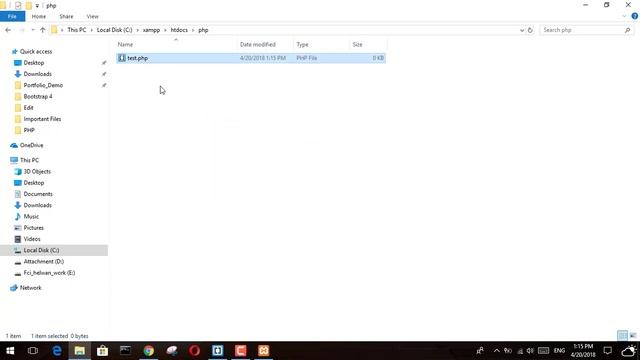Select the test.php file
640x360 pixels.
coord(251,58)
